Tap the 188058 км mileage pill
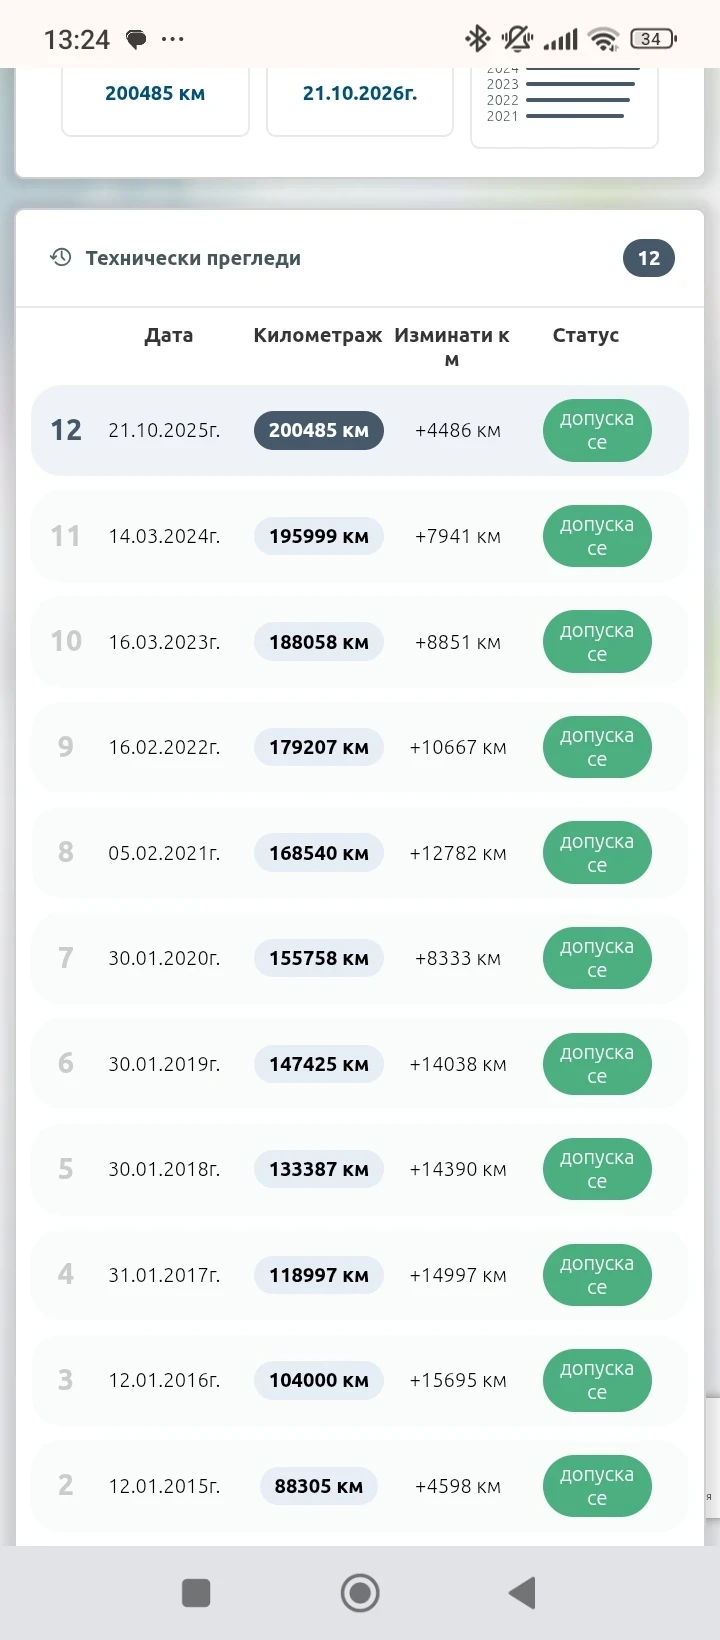 [318, 642]
